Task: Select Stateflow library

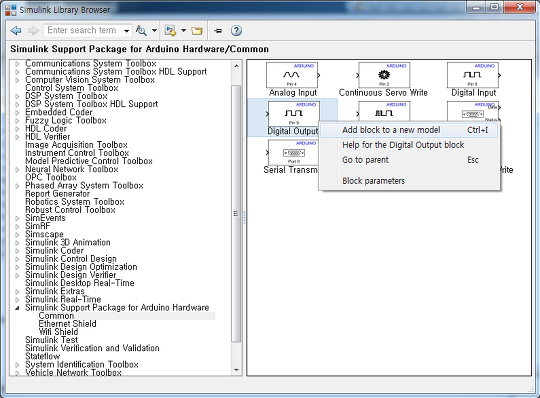Action: [x=43, y=356]
